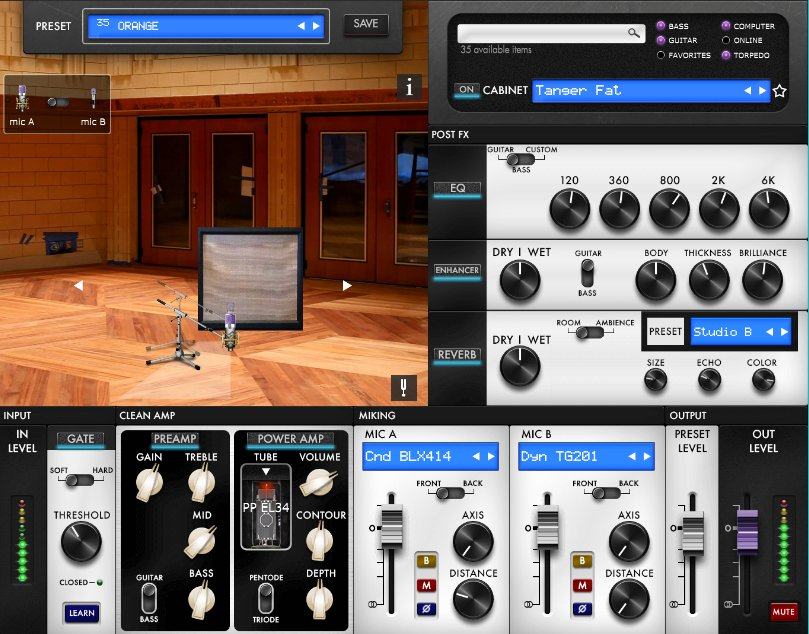Mark cabinet as favorite with the star
The image size is (809, 634).
pyautogui.click(x=780, y=91)
